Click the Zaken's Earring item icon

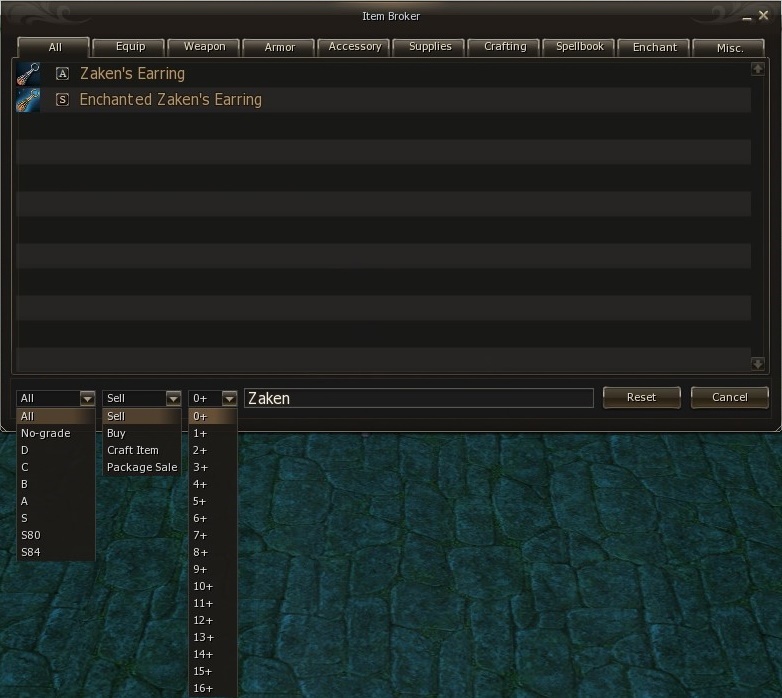coord(28,74)
